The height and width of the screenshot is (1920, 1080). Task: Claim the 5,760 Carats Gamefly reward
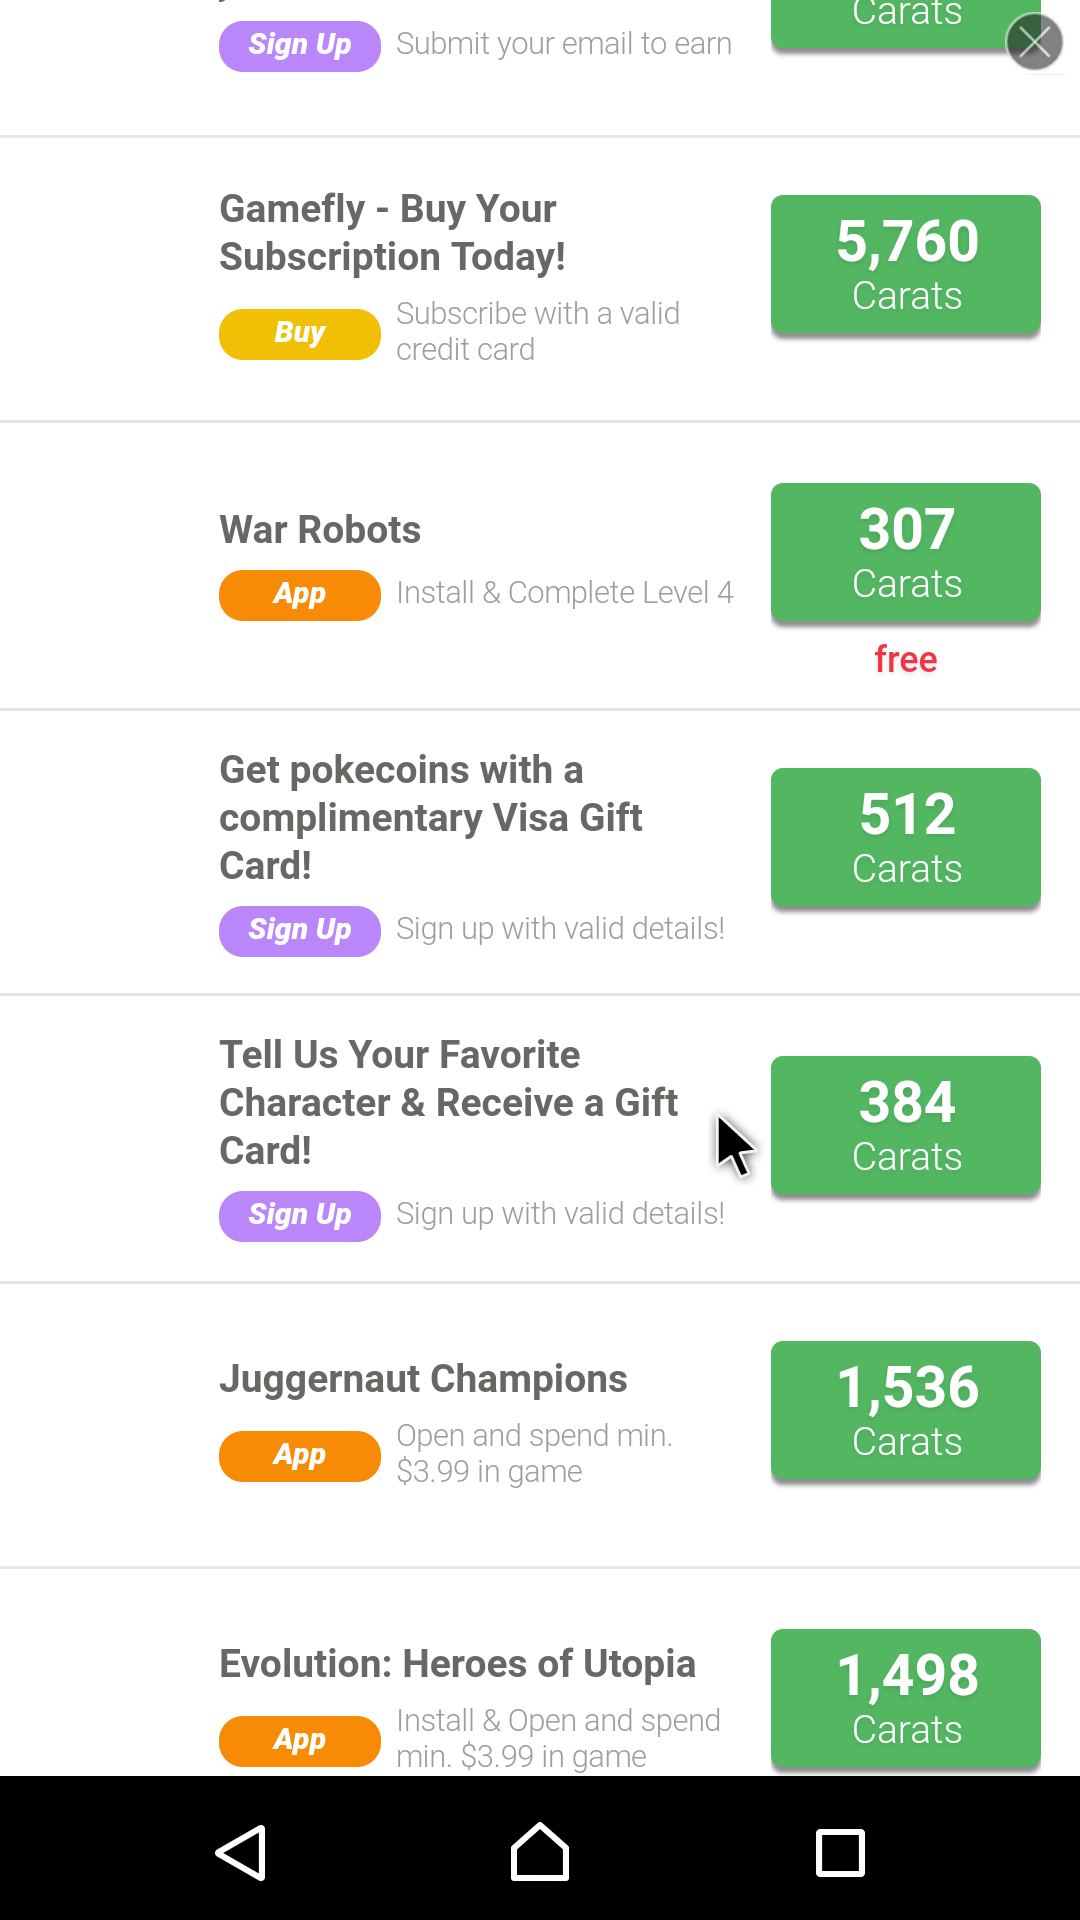pyautogui.click(x=905, y=264)
